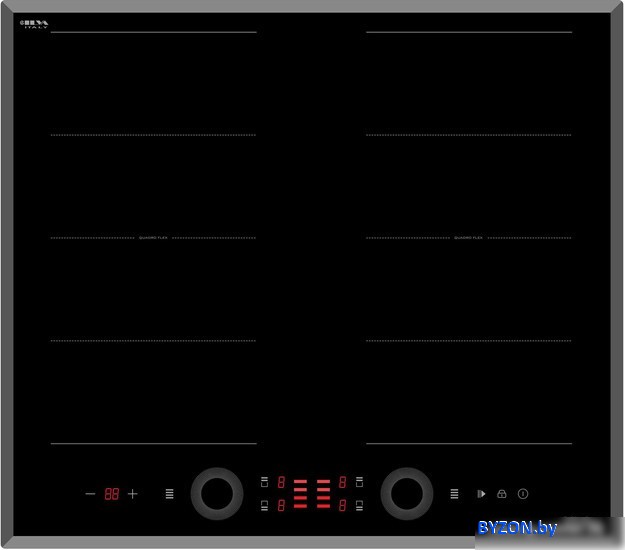Screen dimensions: 625x550
Task: Click the right QUADRO FLEX label
Action: click(x=468, y=238)
